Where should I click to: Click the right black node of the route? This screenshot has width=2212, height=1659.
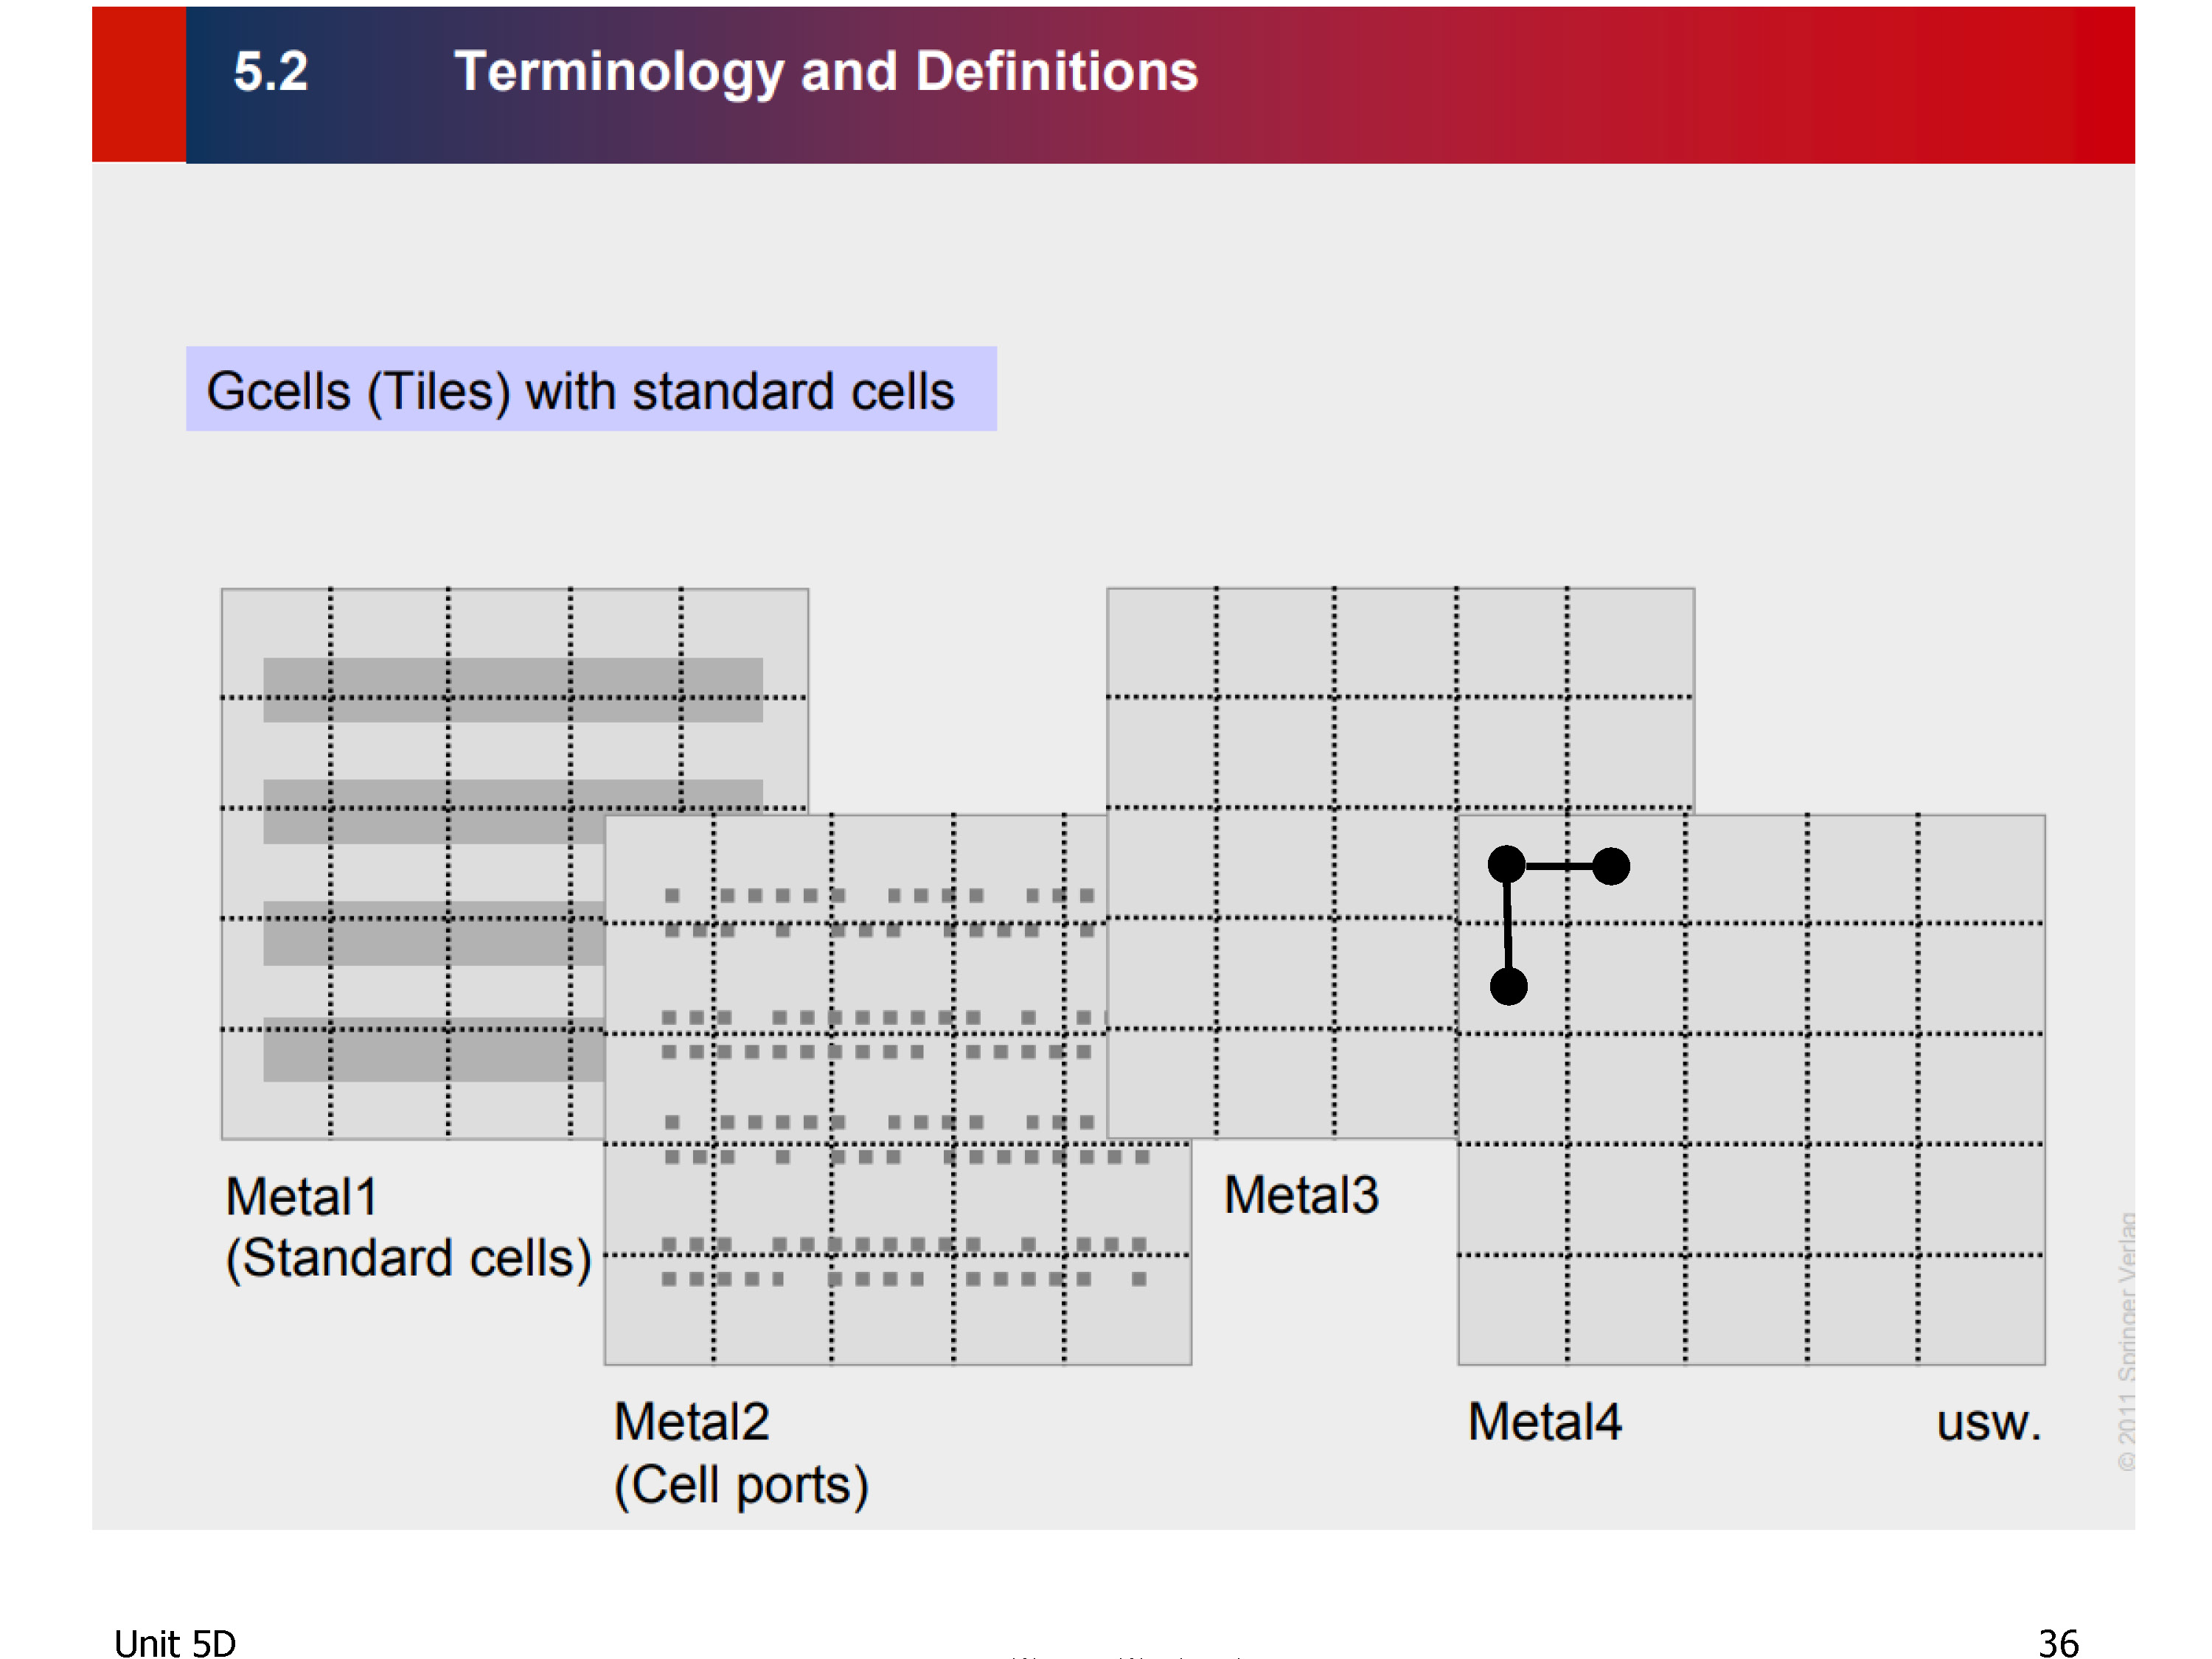click(x=1611, y=866)
